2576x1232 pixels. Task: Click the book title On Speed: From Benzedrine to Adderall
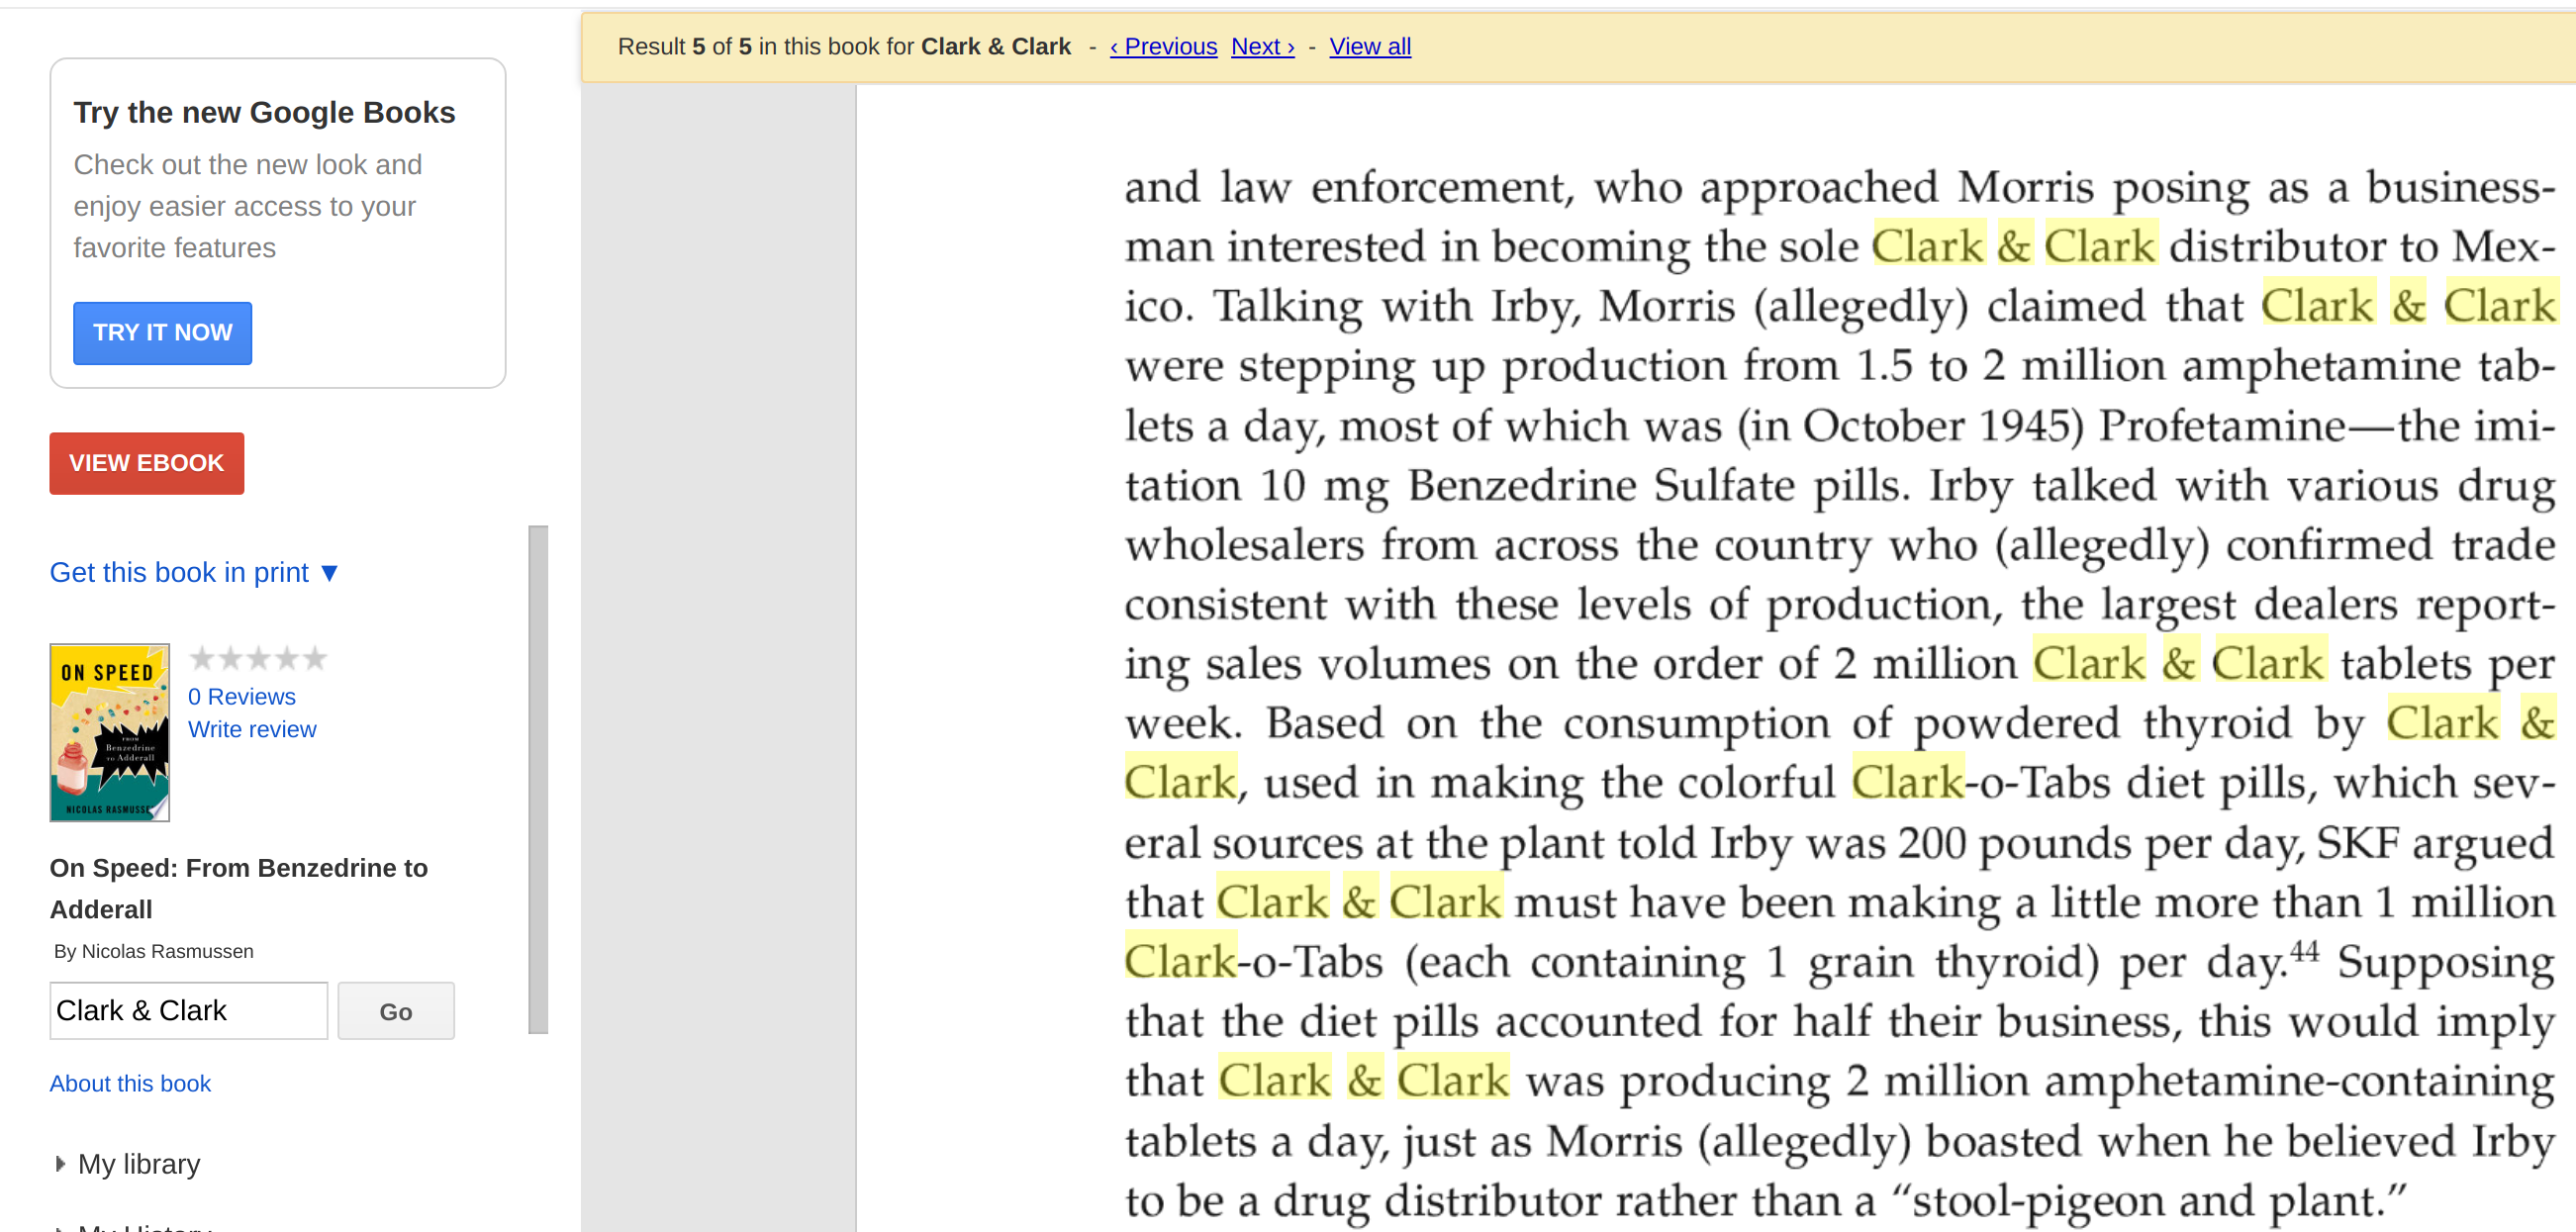point(239,888)
